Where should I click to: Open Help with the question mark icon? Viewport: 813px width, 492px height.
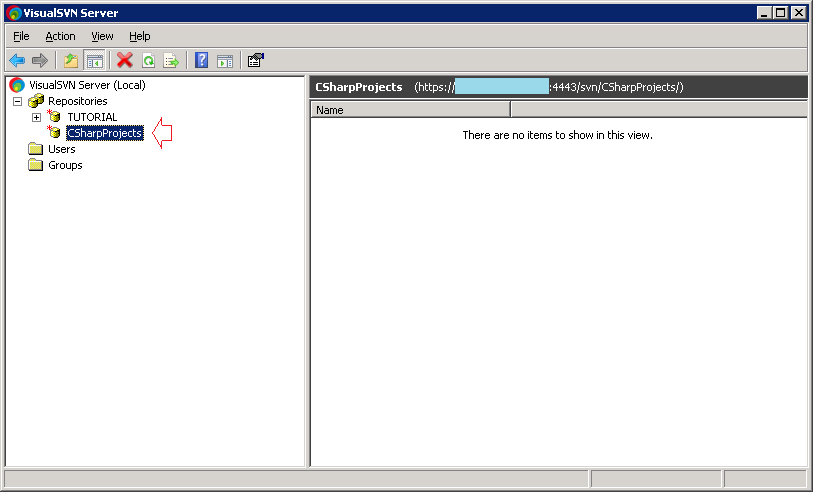[x=201, y=60]
